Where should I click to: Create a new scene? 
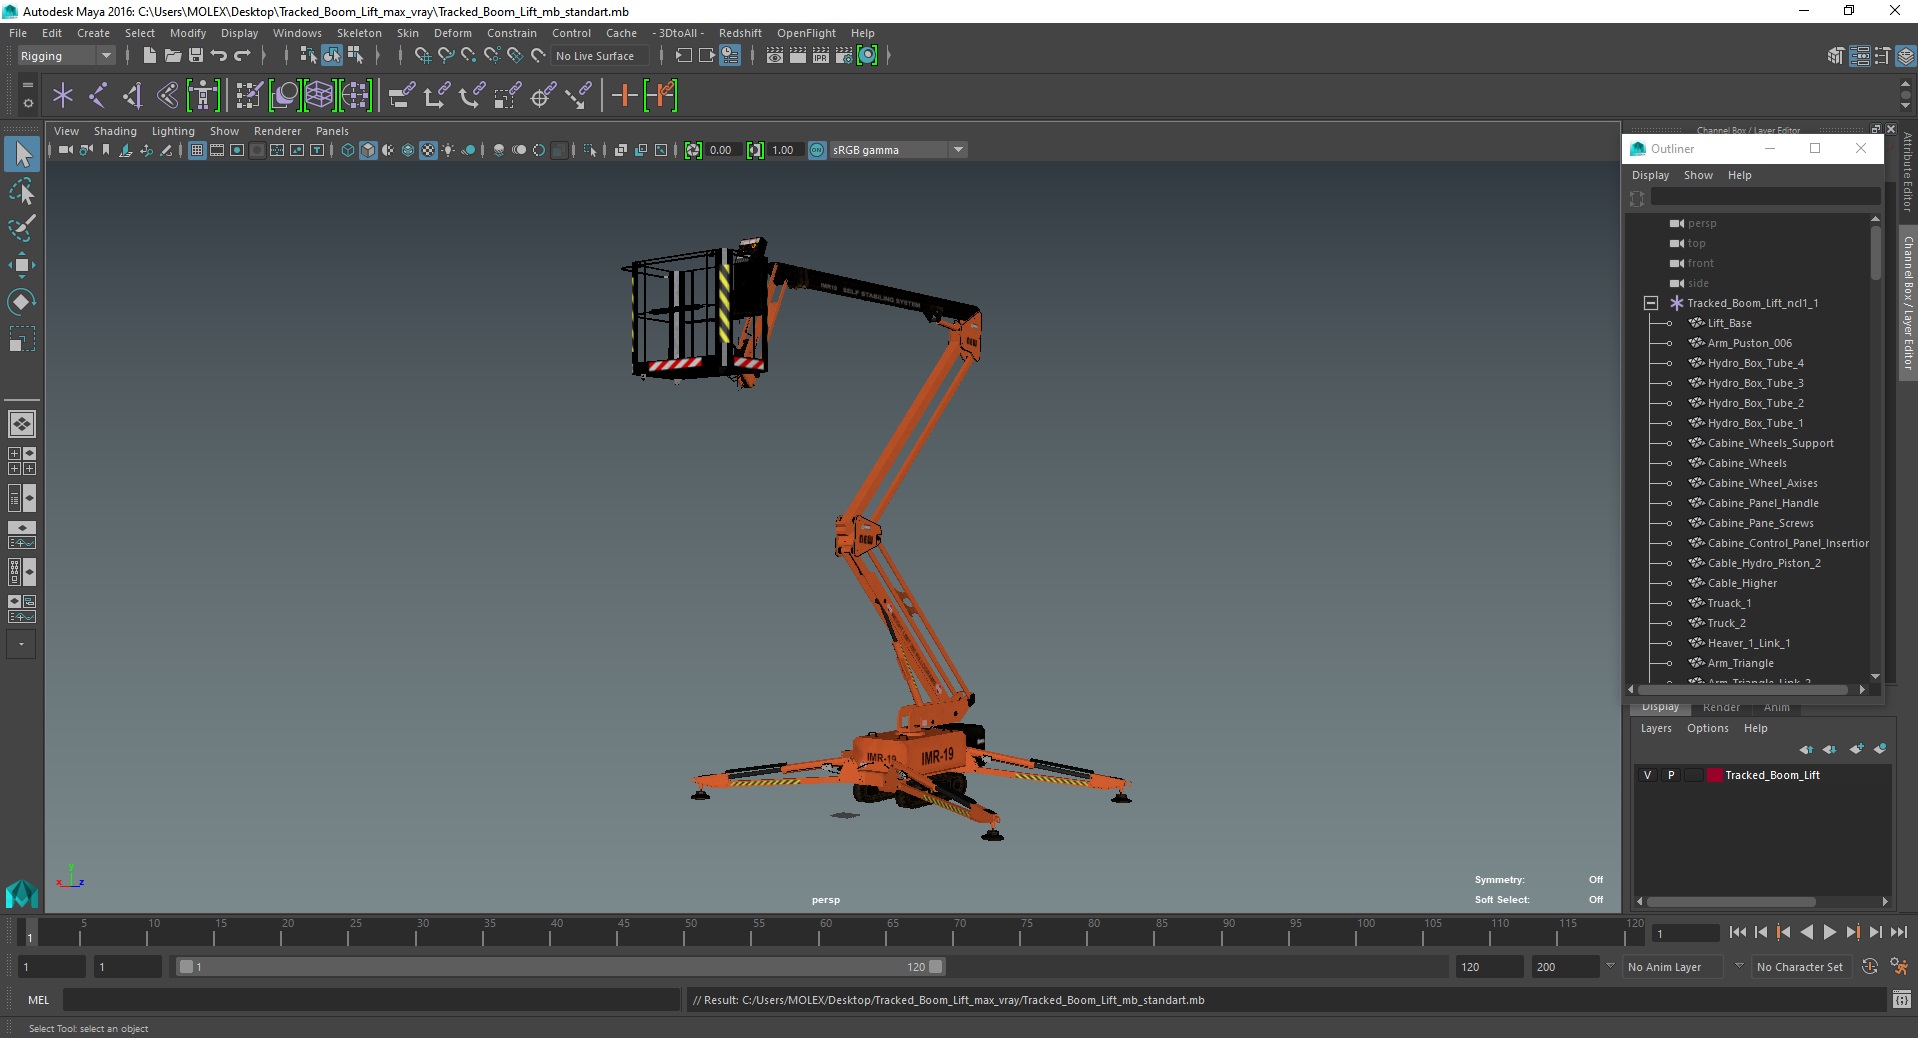(x=149, y=56)
